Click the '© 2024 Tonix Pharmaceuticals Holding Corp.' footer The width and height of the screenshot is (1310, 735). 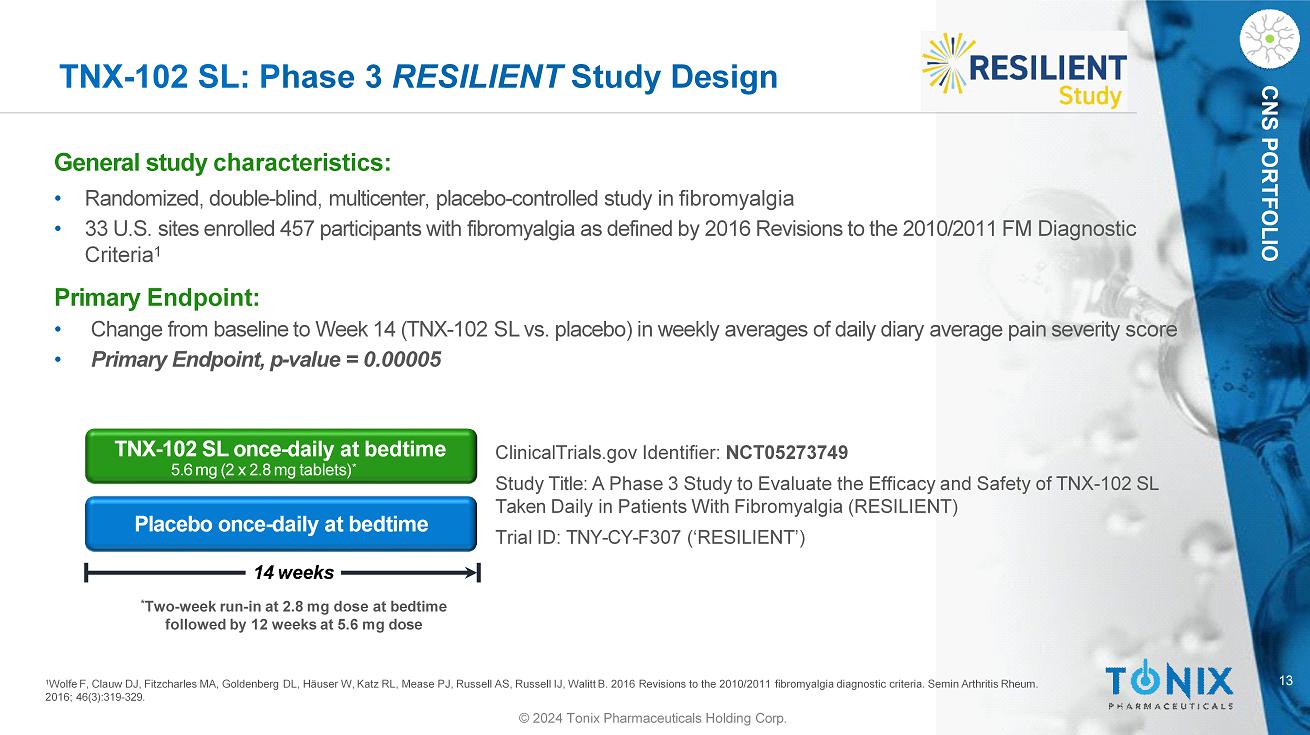tap(655, 719)
